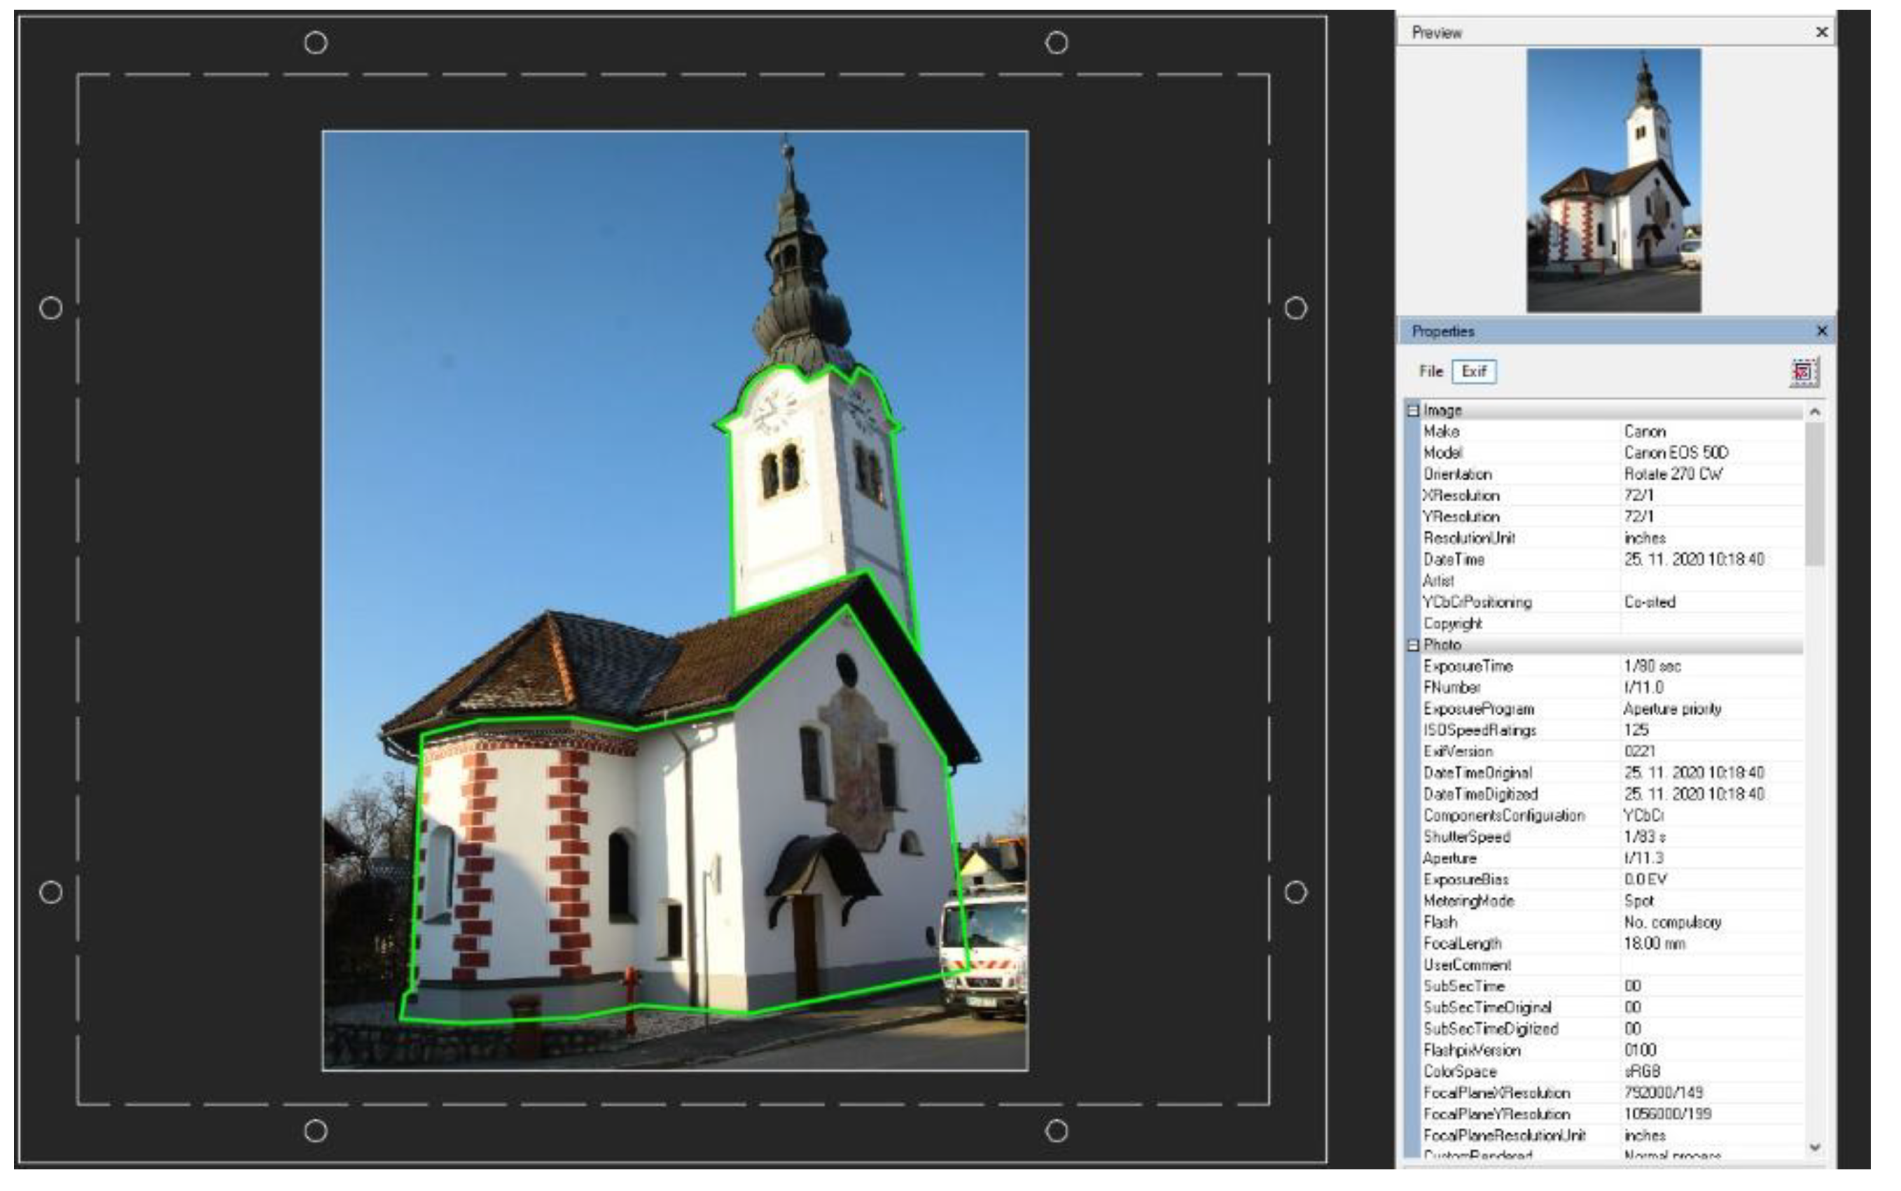Select the ExposureProgram property row
The width and height of the screenshot is (1901, 1191).
pos(1478,709)
